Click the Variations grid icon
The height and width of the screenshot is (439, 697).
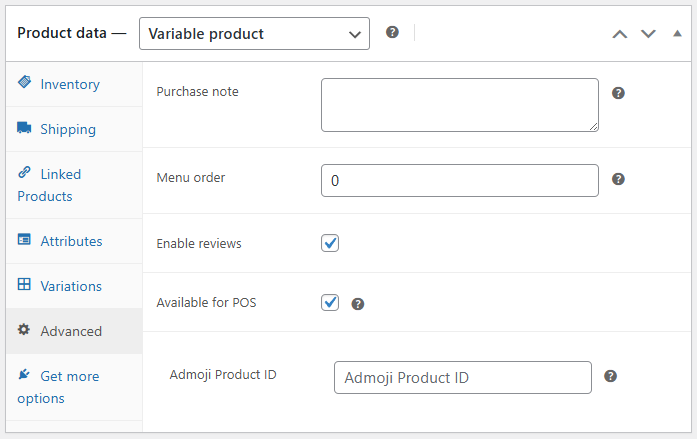coord(24,284)
